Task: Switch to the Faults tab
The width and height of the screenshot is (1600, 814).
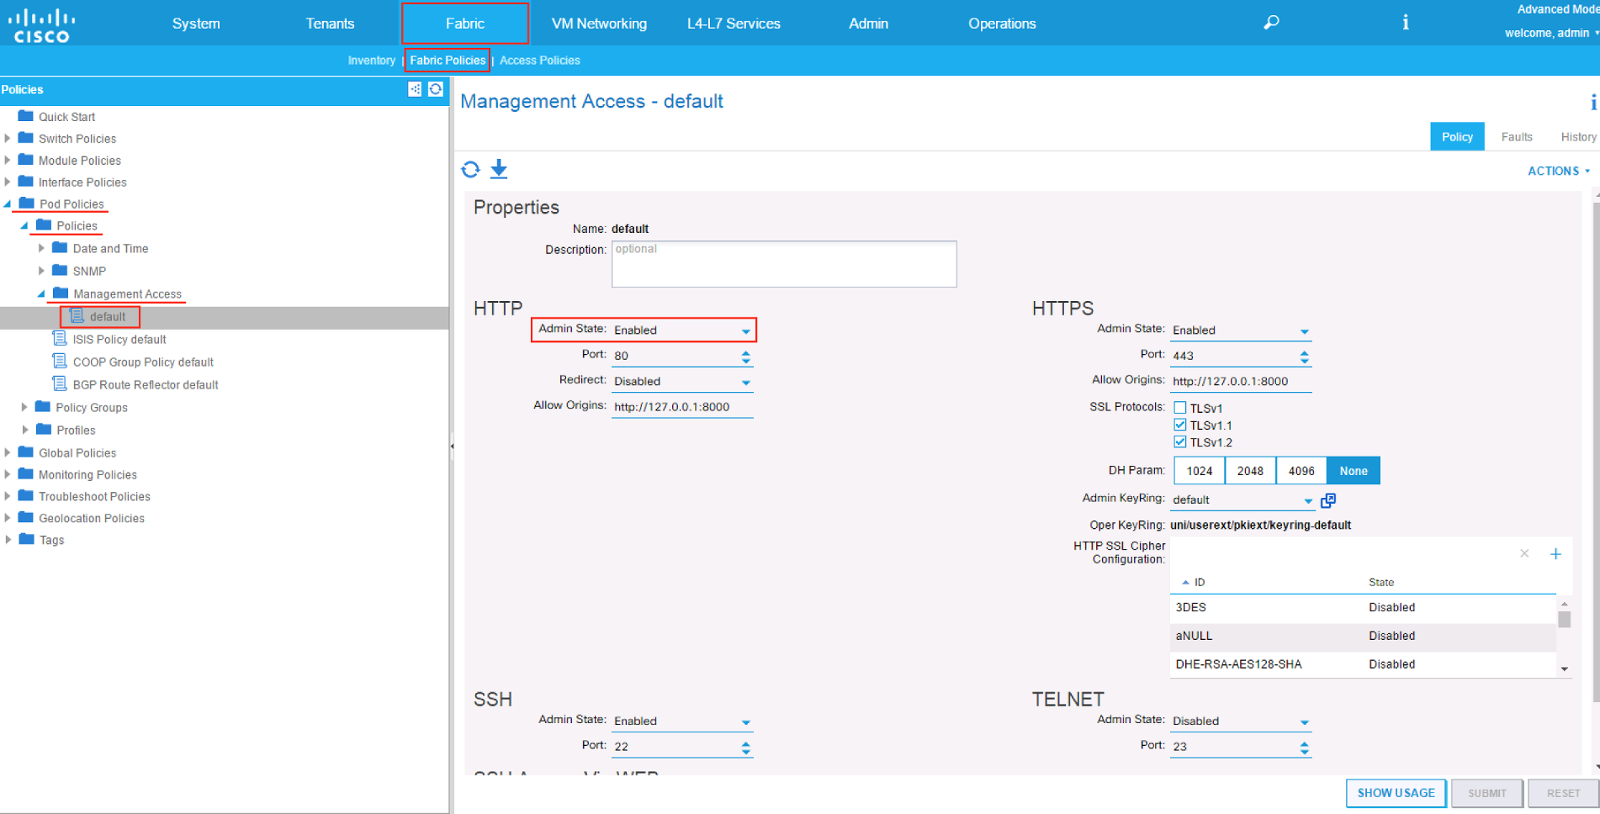Action: pos(1516,137)
